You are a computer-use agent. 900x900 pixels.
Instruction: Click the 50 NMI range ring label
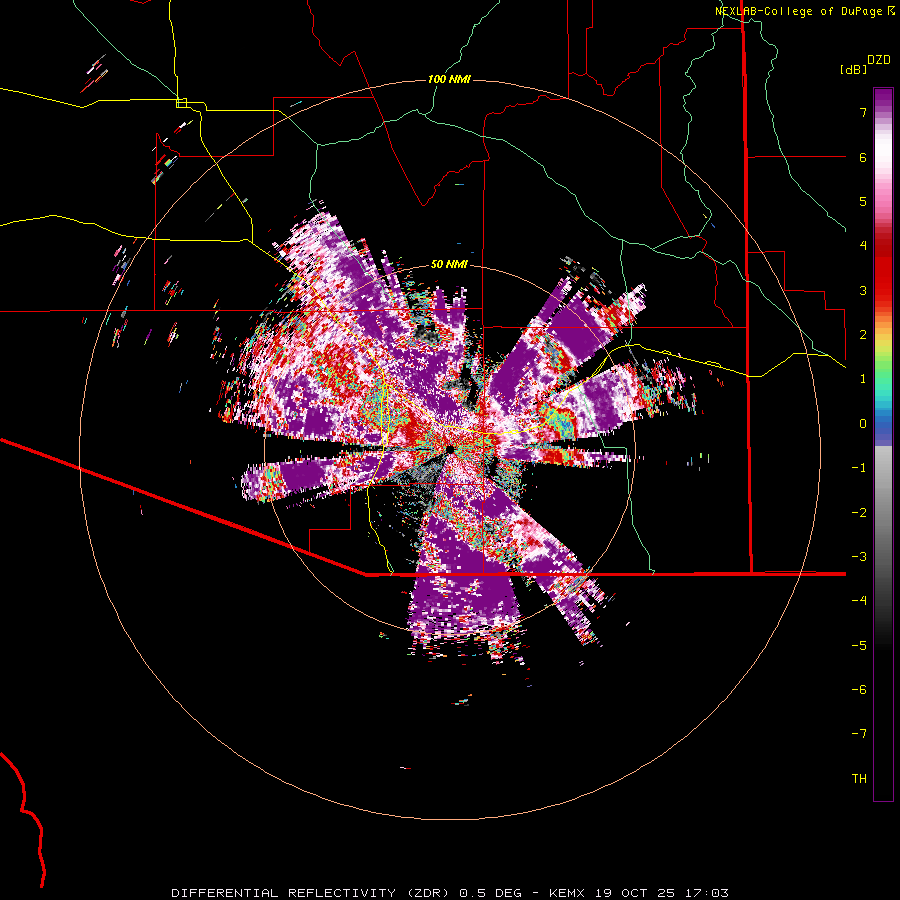[449, 264]
